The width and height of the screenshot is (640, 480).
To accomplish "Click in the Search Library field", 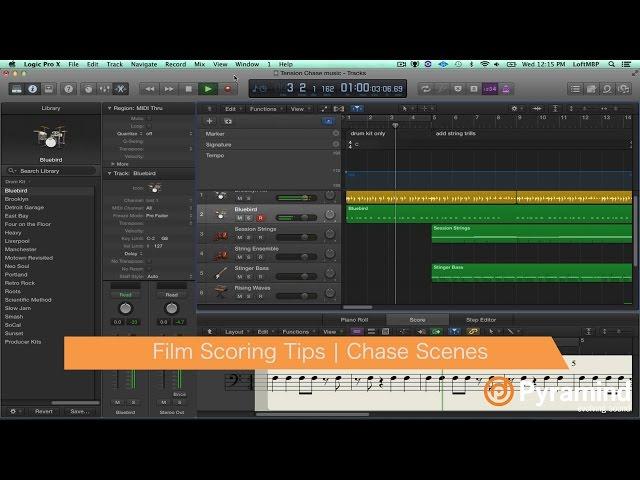I will tap(50, 171).
